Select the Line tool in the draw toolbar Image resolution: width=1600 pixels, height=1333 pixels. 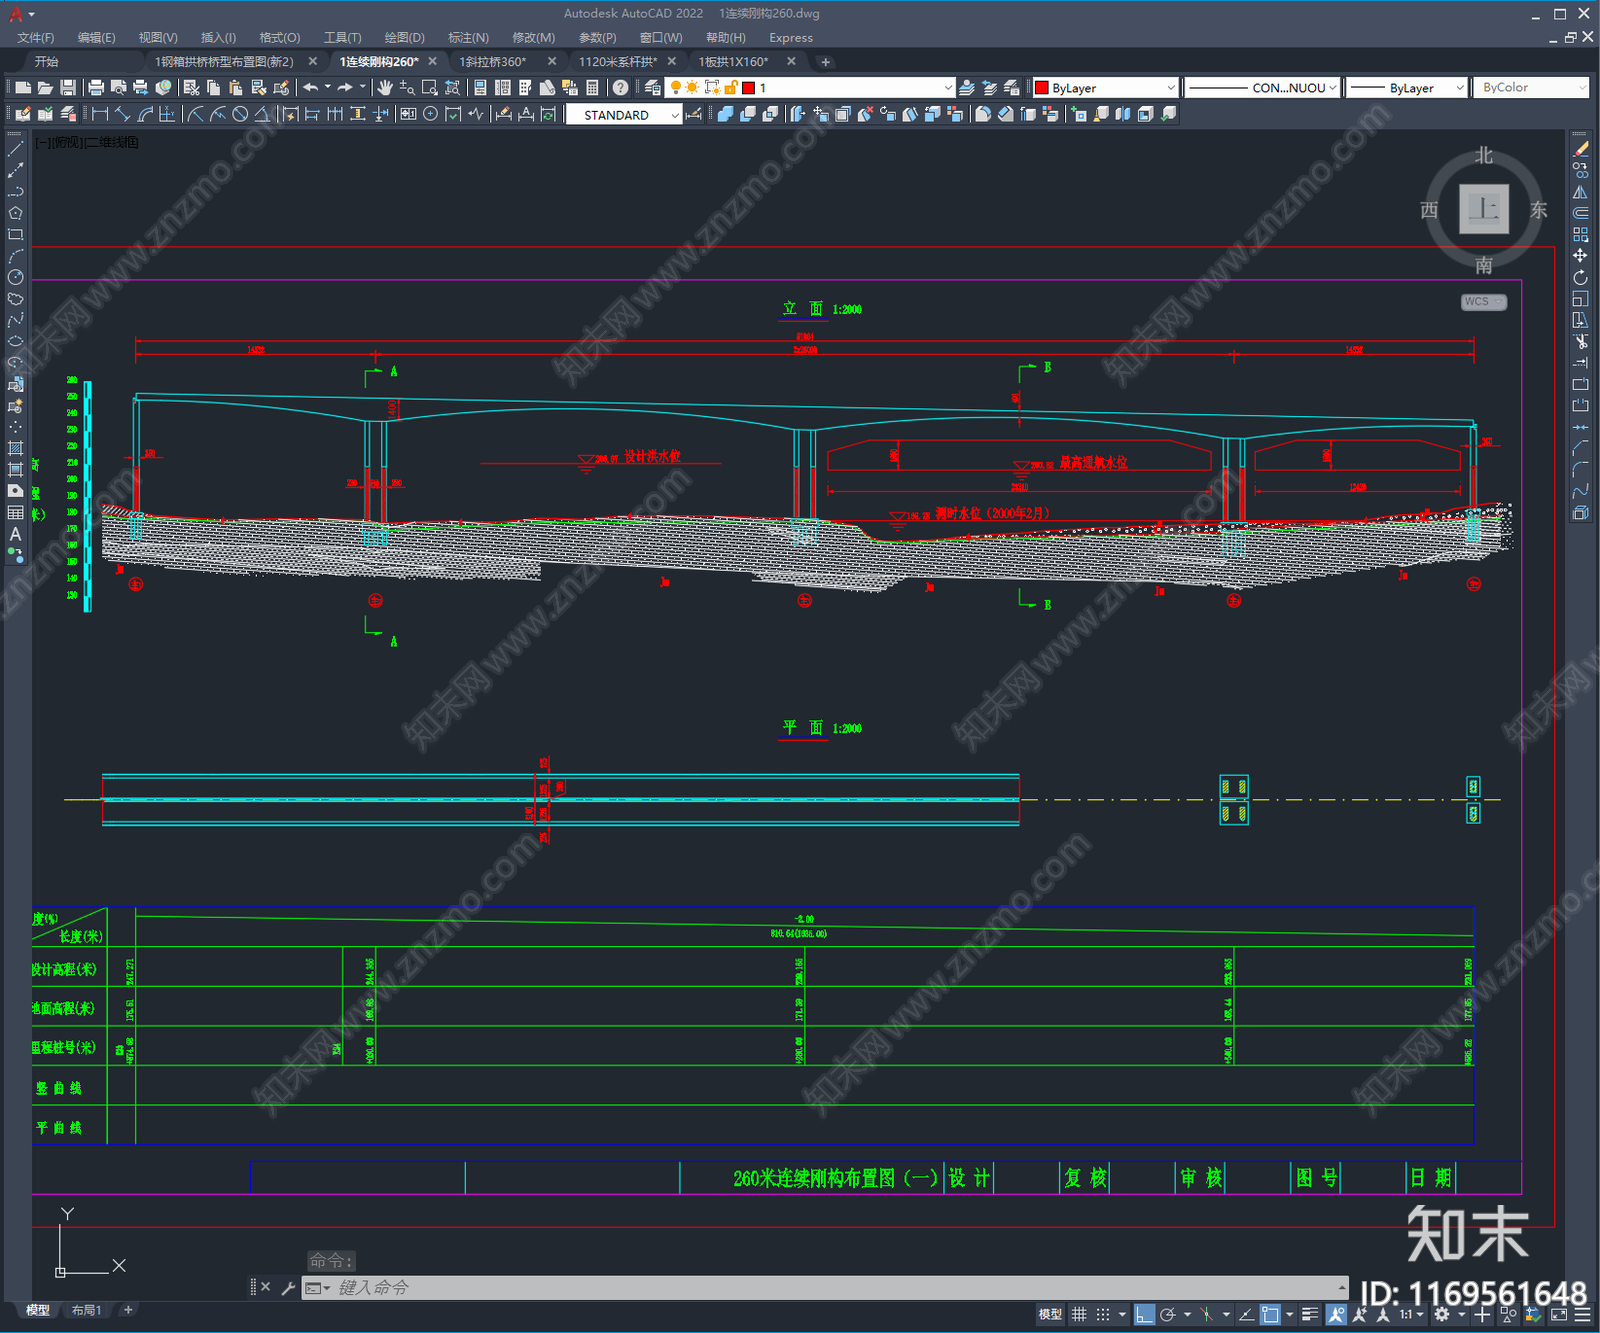tap(15, 148)
